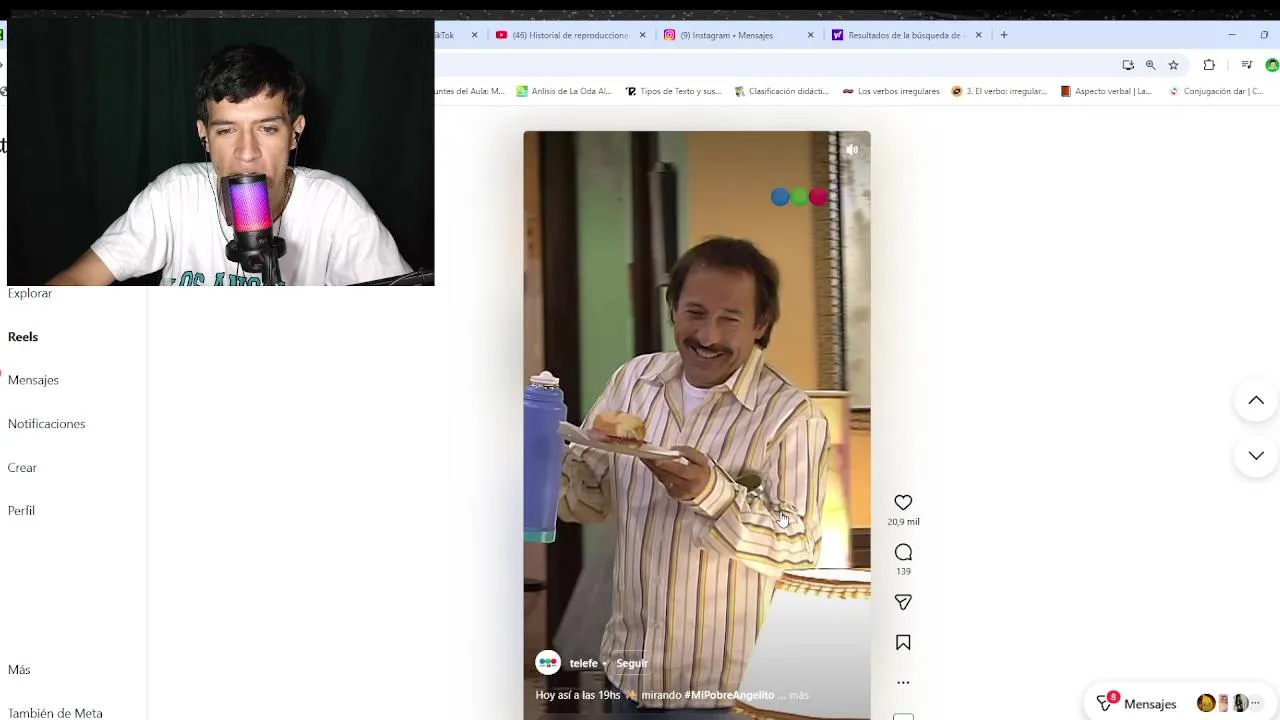
Task: Bookmark this page with the star icon
Action: click(1173, 65)
